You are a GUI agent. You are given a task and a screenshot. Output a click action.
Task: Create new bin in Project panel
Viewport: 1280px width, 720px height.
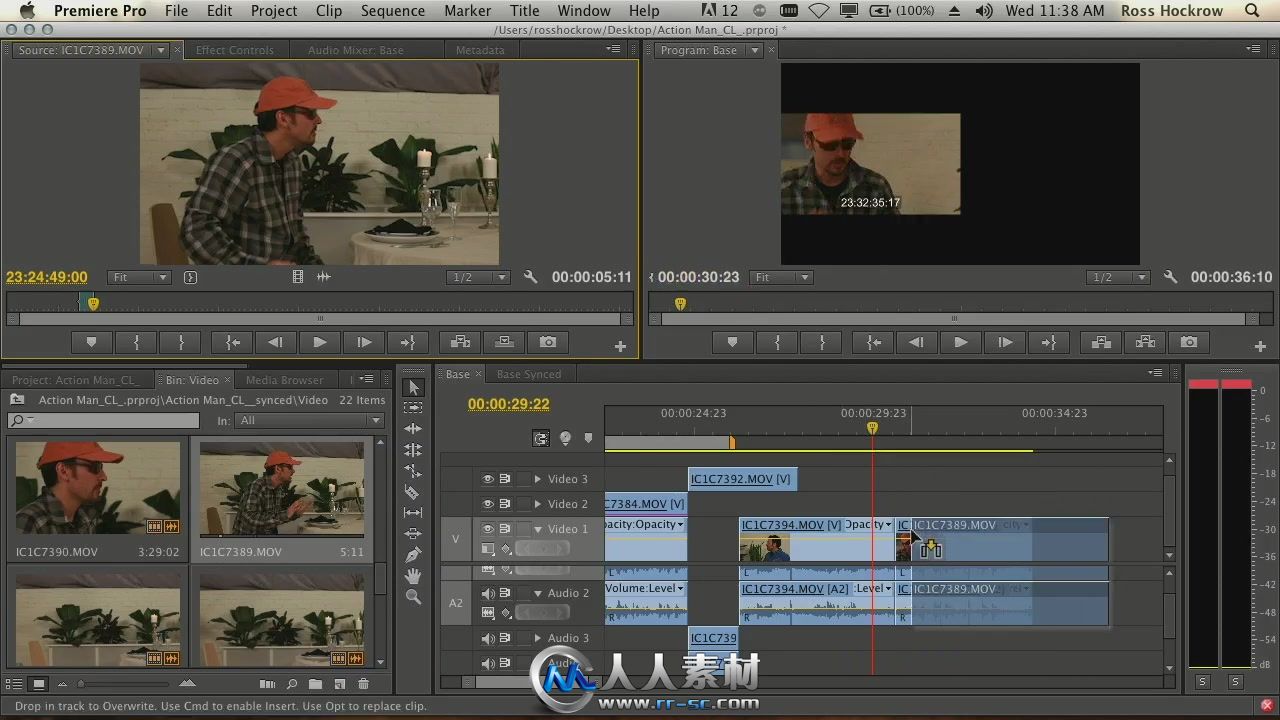pos(315,684)
